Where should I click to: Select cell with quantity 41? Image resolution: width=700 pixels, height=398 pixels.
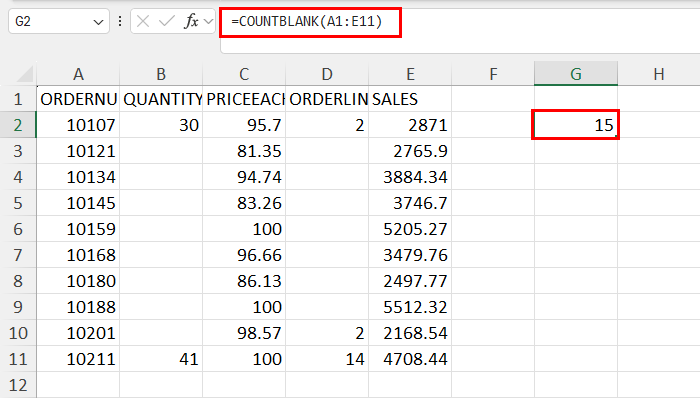coord(161,359)
